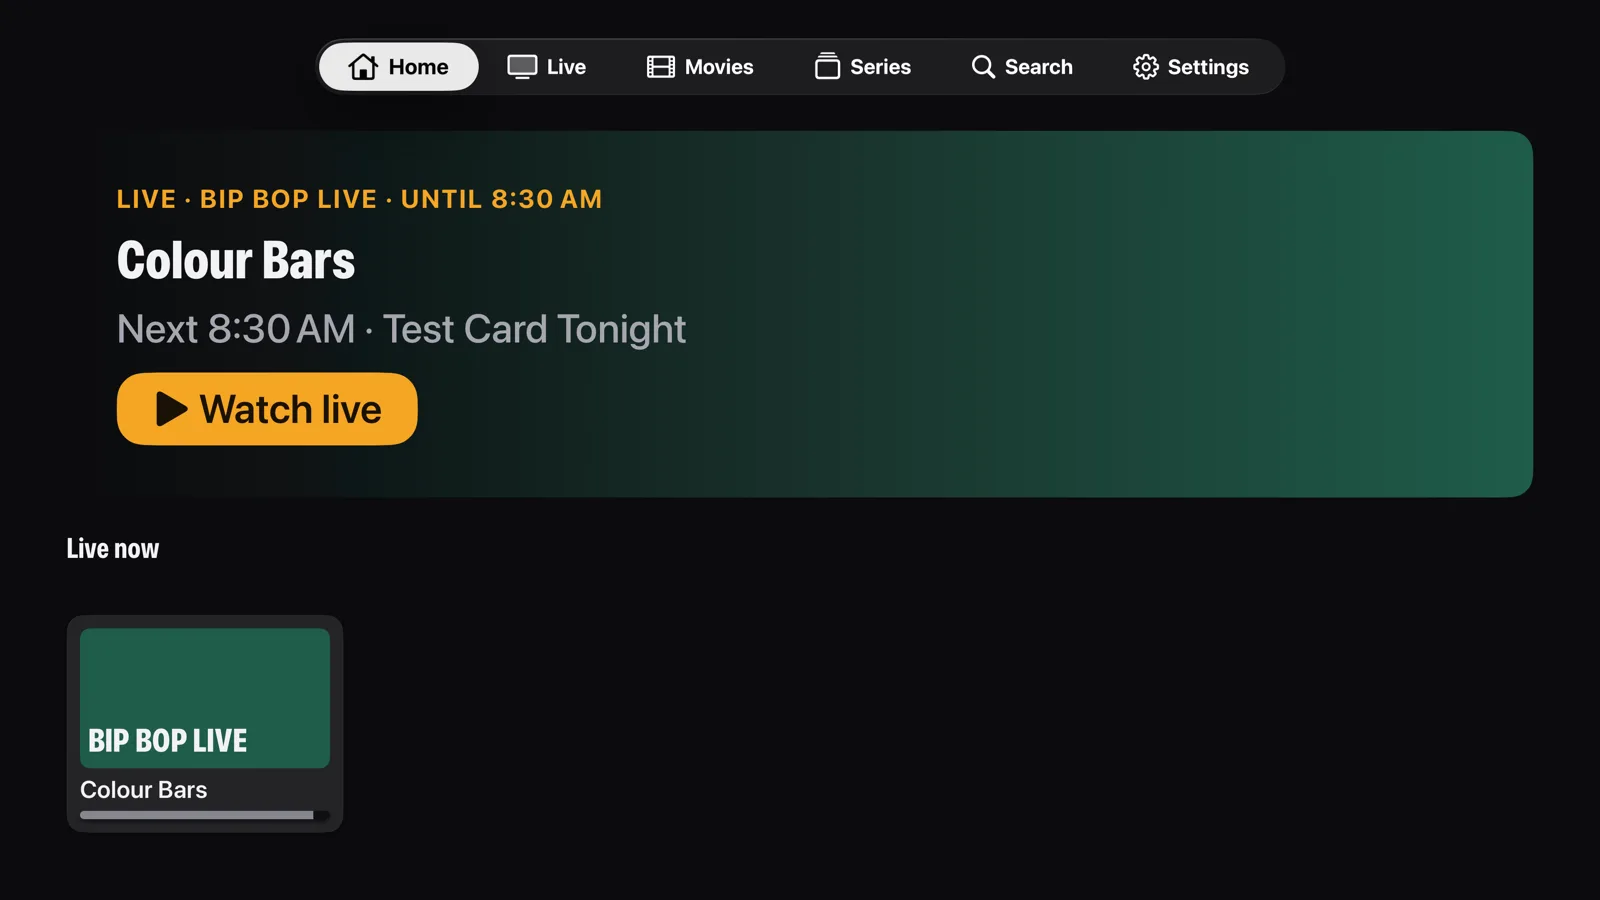The image size is (1600, 900).
Task: Click the Live TV screen icon
Action: pos(522,67)
